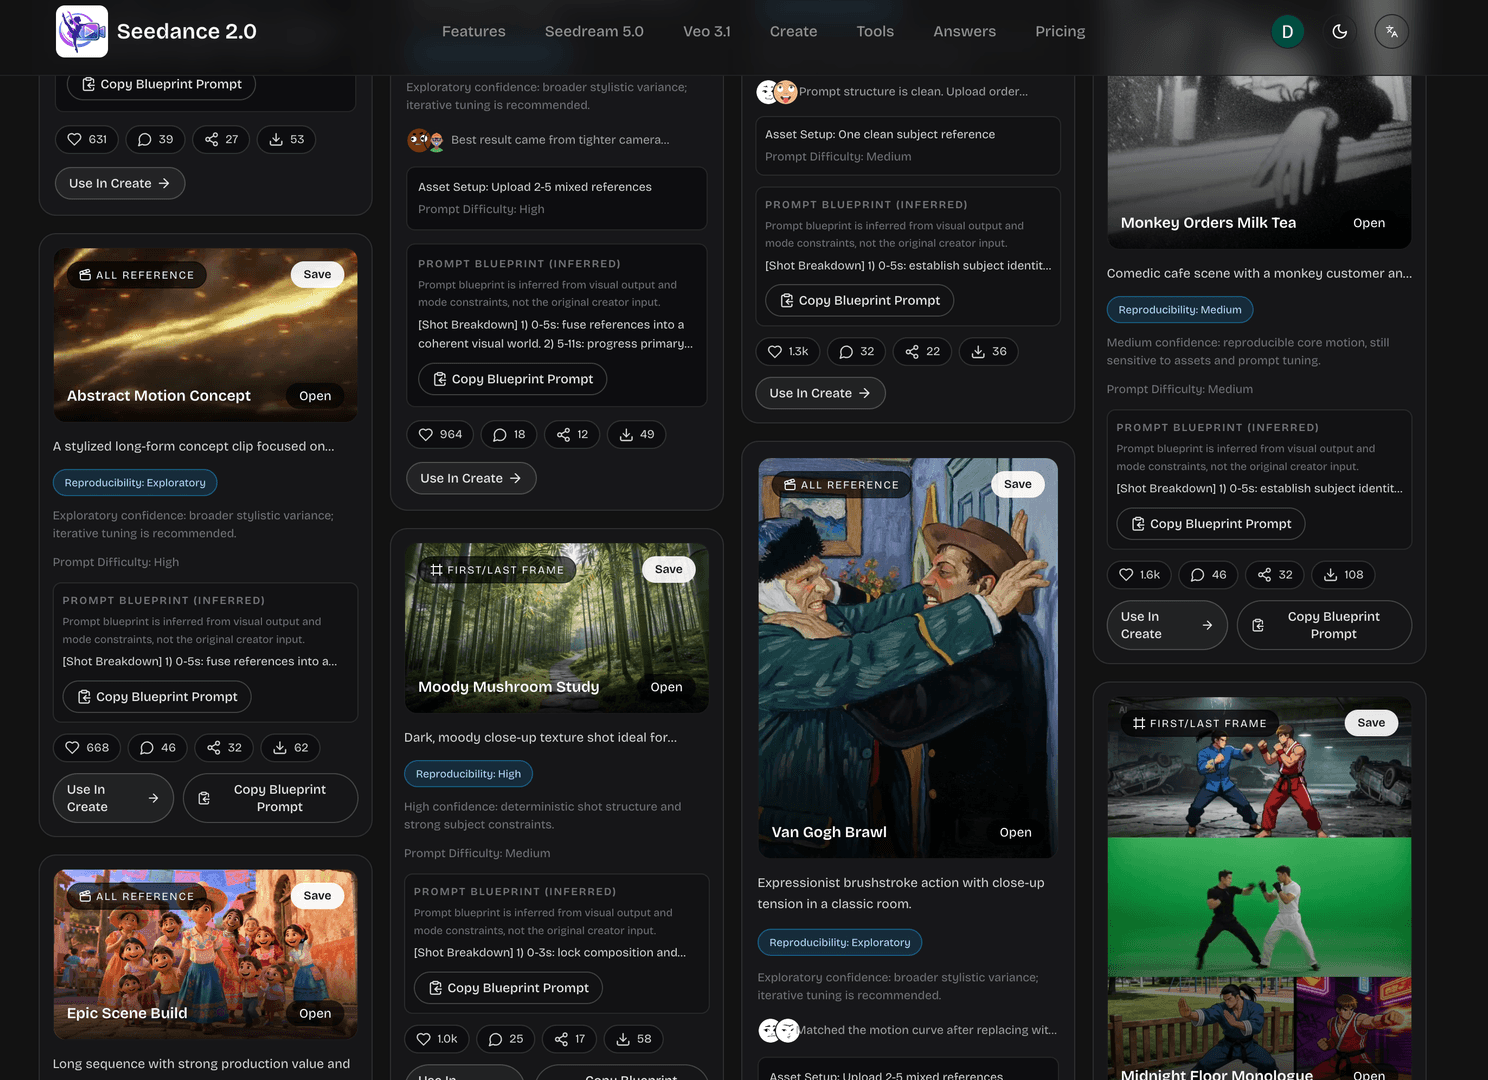
Task: Like Monkey Orders Milk Tea card (1.6k)
Action: (1140, 574)
